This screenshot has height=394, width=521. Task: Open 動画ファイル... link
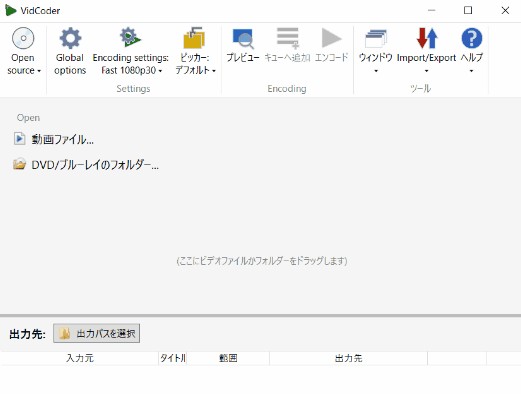click(x=62, y=139)
